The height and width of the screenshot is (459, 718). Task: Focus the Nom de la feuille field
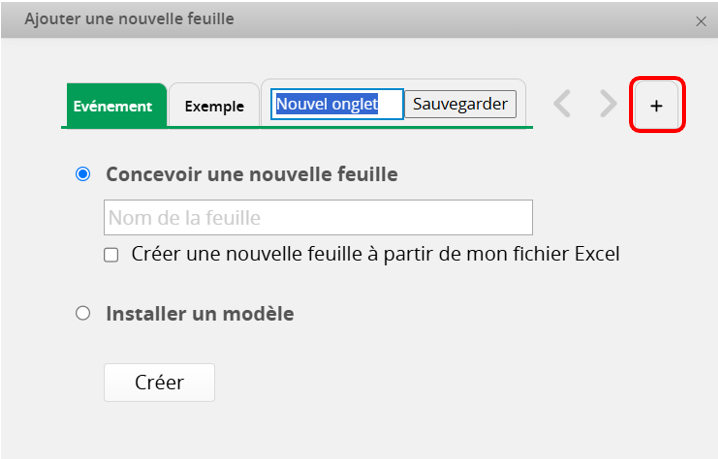[x=318, y=217]
